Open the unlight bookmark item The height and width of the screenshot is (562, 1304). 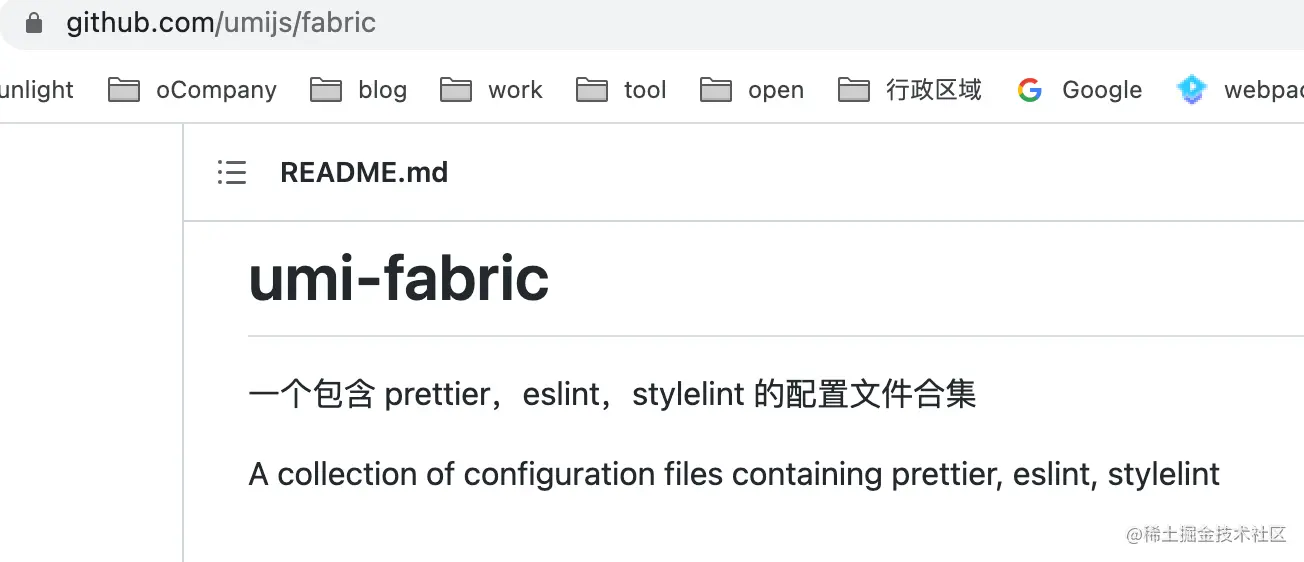(37, 90)
